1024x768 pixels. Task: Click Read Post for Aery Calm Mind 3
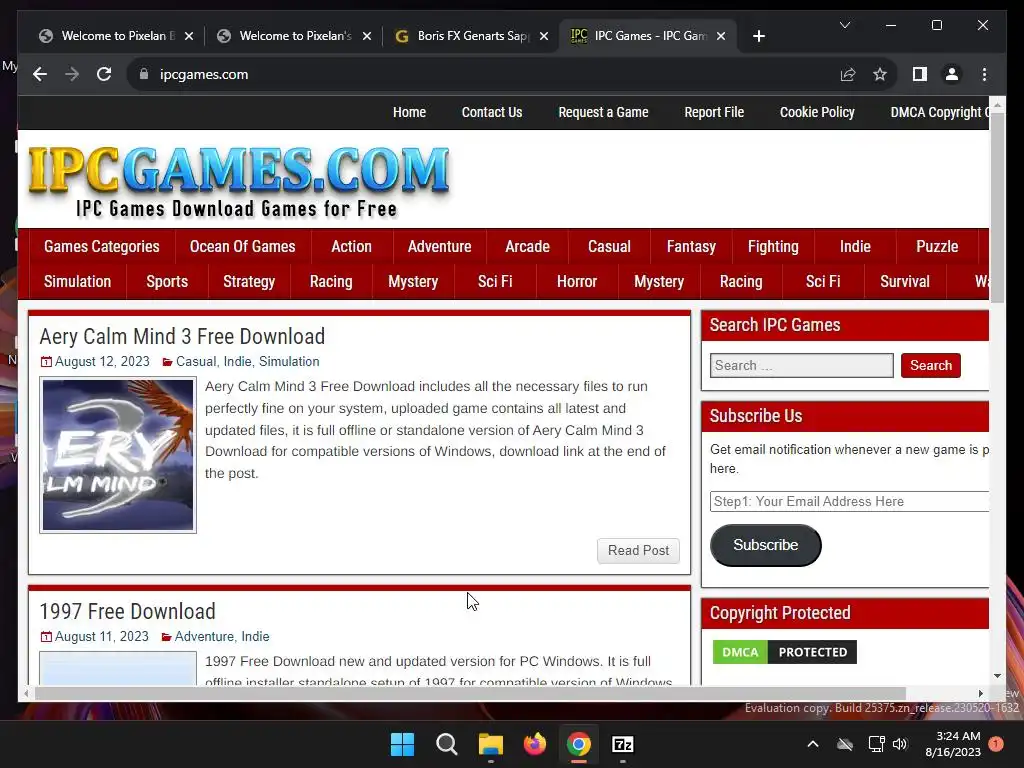click(x=638, y=551)
